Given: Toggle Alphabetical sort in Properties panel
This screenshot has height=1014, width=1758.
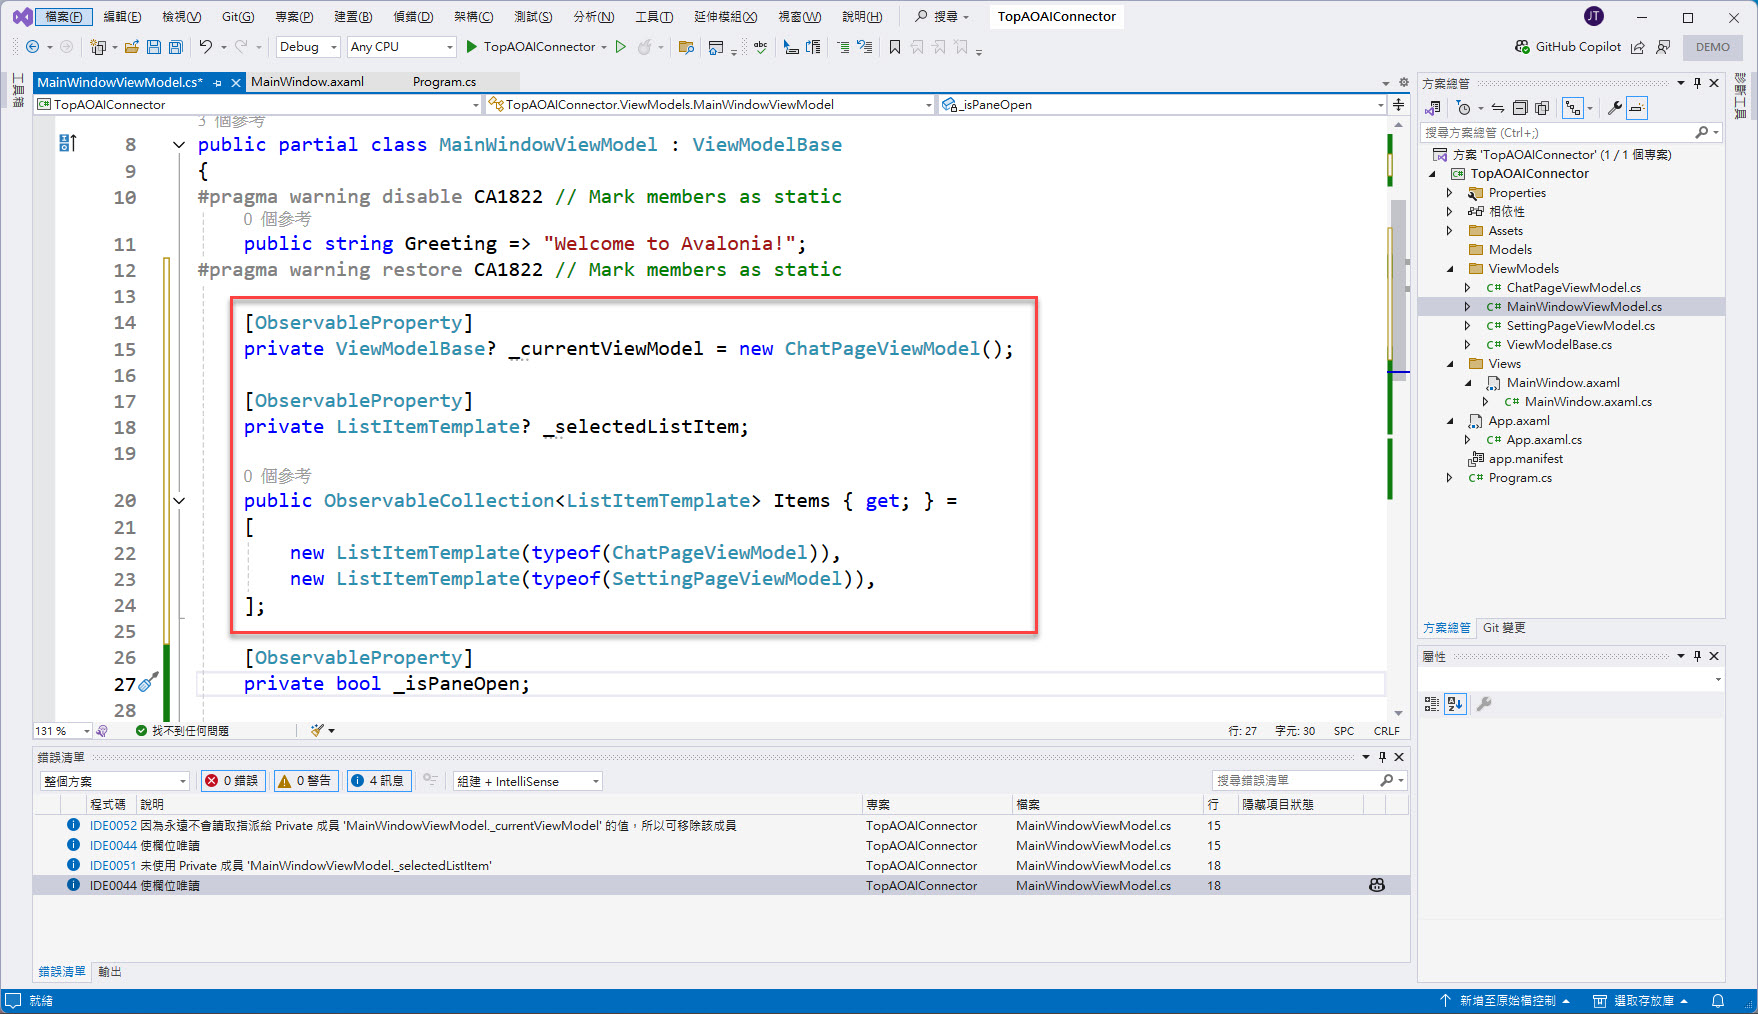Looking at the screenshot, I should coord(1455,704).
